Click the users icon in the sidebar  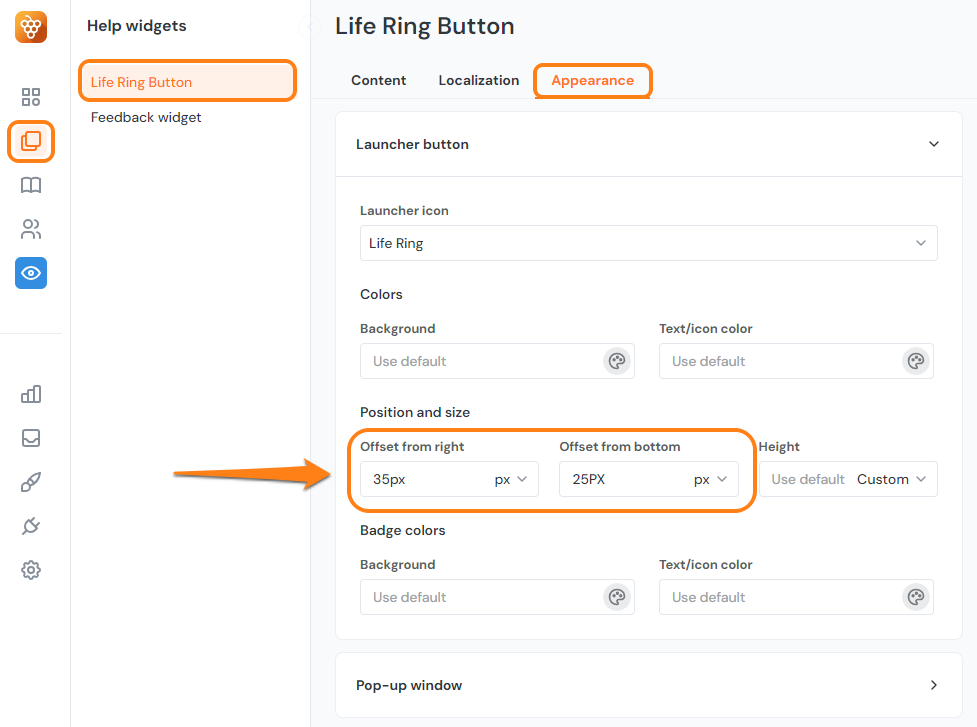pyautogui.click(x=30, y=229)
